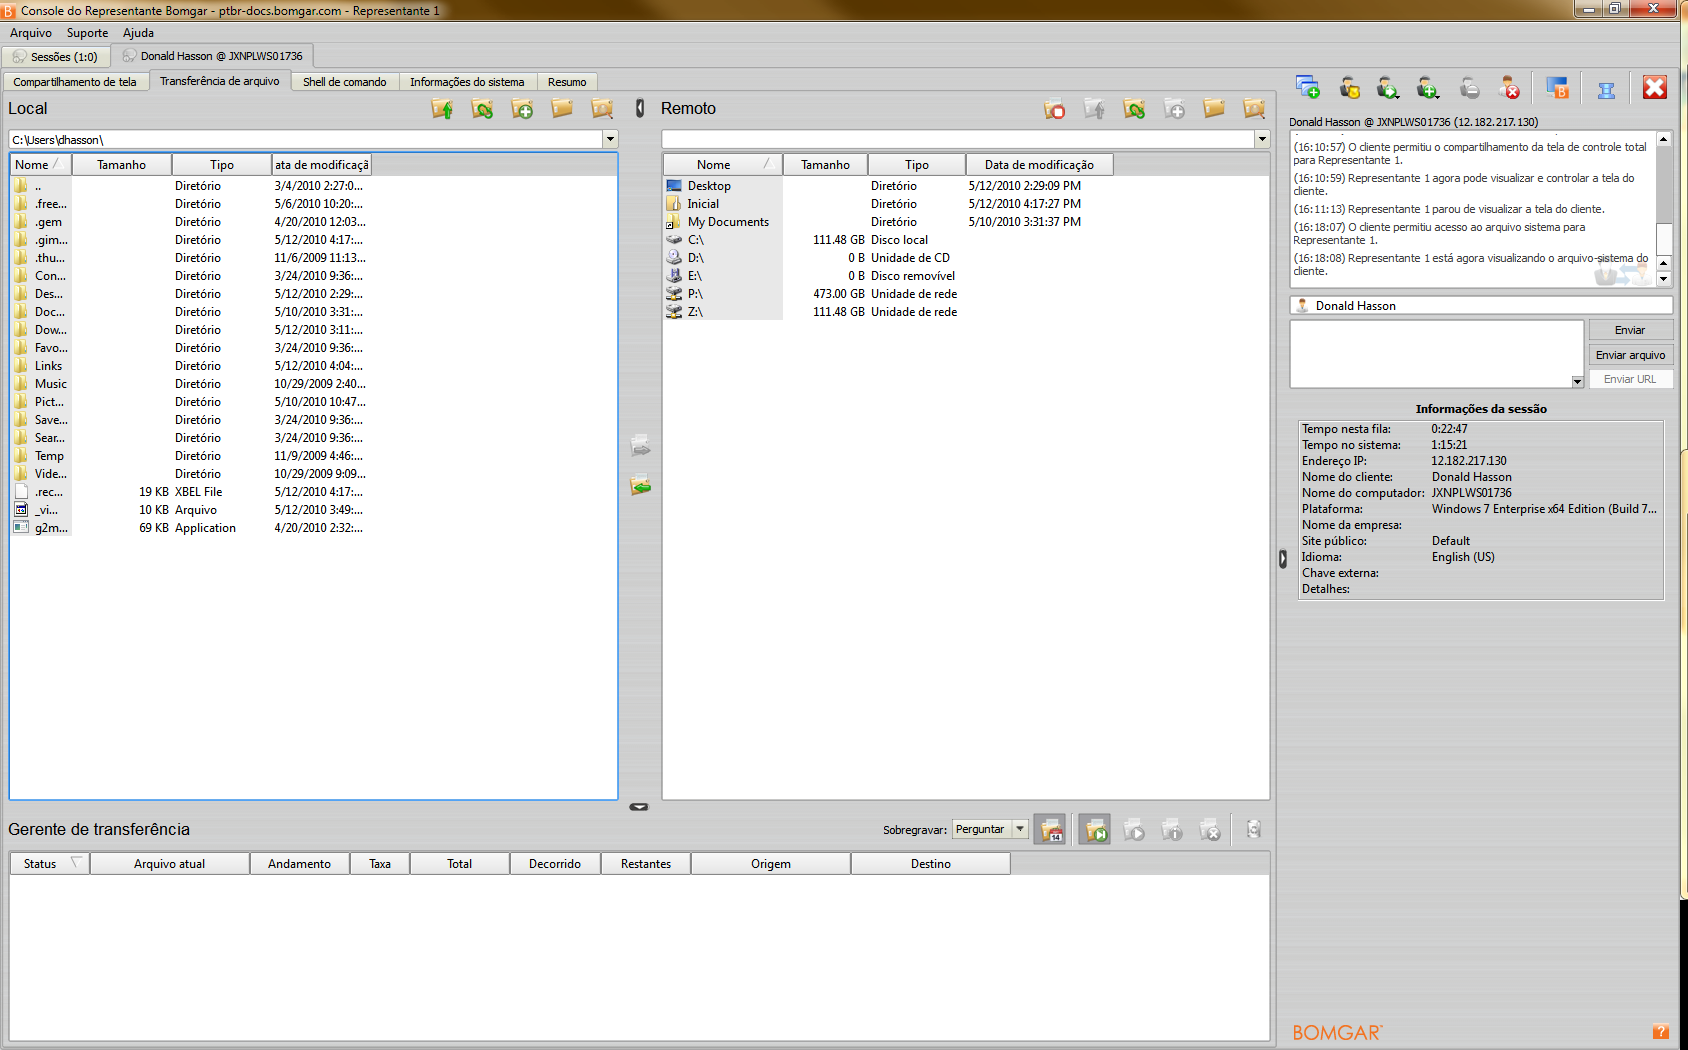Open the Sobregravar Perguntar dropdown
Screen dimensions: 1688x1050
coord(990,829)
